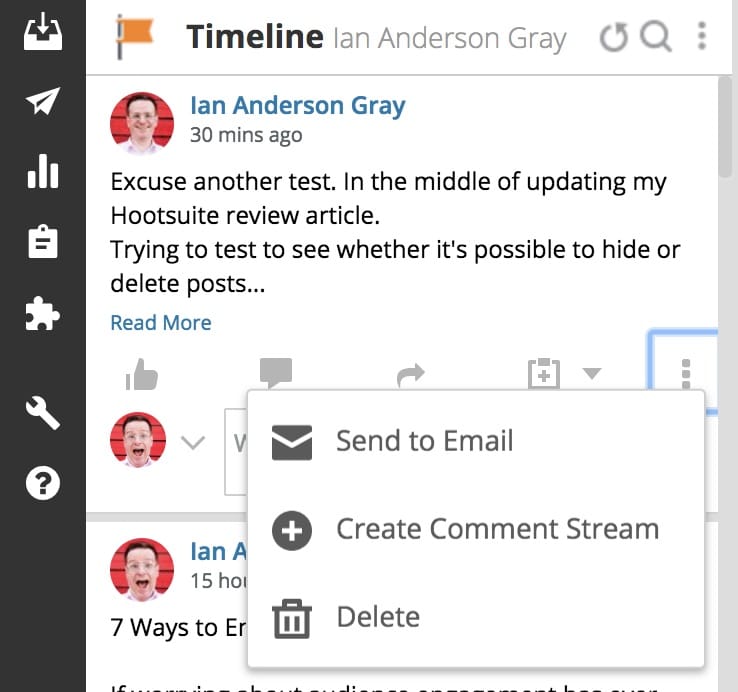Open the Publisher paper plane icon
The height and width of the screenshot is (692, 738).
(x=43, y=101)
